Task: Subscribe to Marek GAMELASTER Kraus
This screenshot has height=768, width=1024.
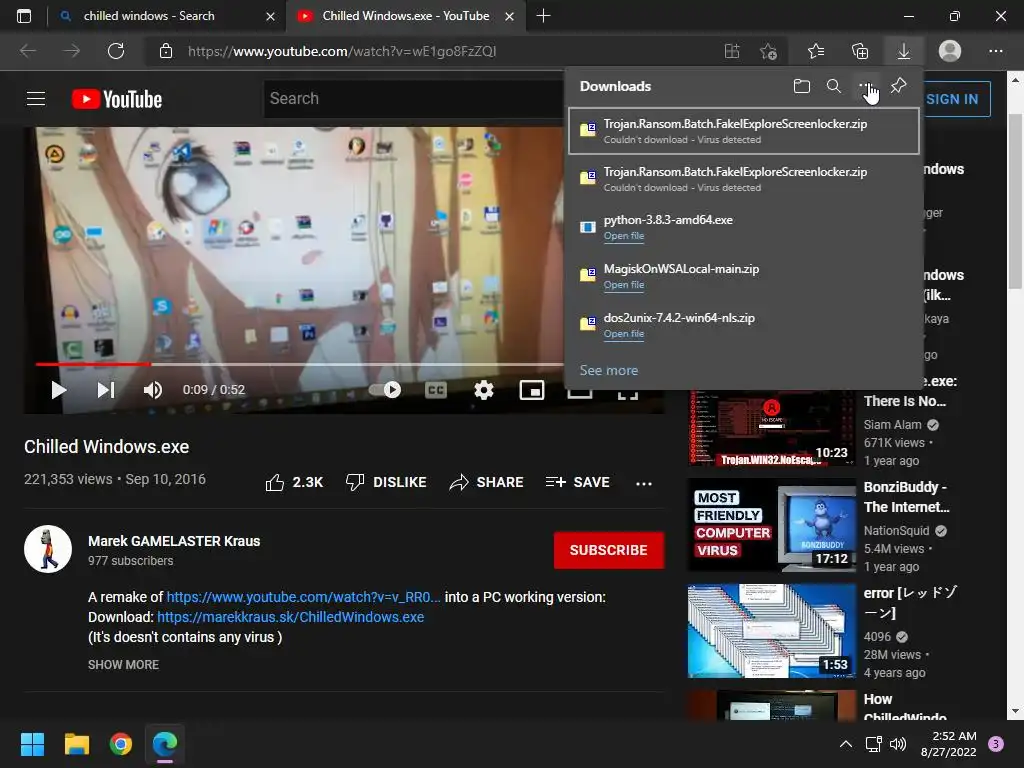Action: pyautogui.click(x=609, y=550)
